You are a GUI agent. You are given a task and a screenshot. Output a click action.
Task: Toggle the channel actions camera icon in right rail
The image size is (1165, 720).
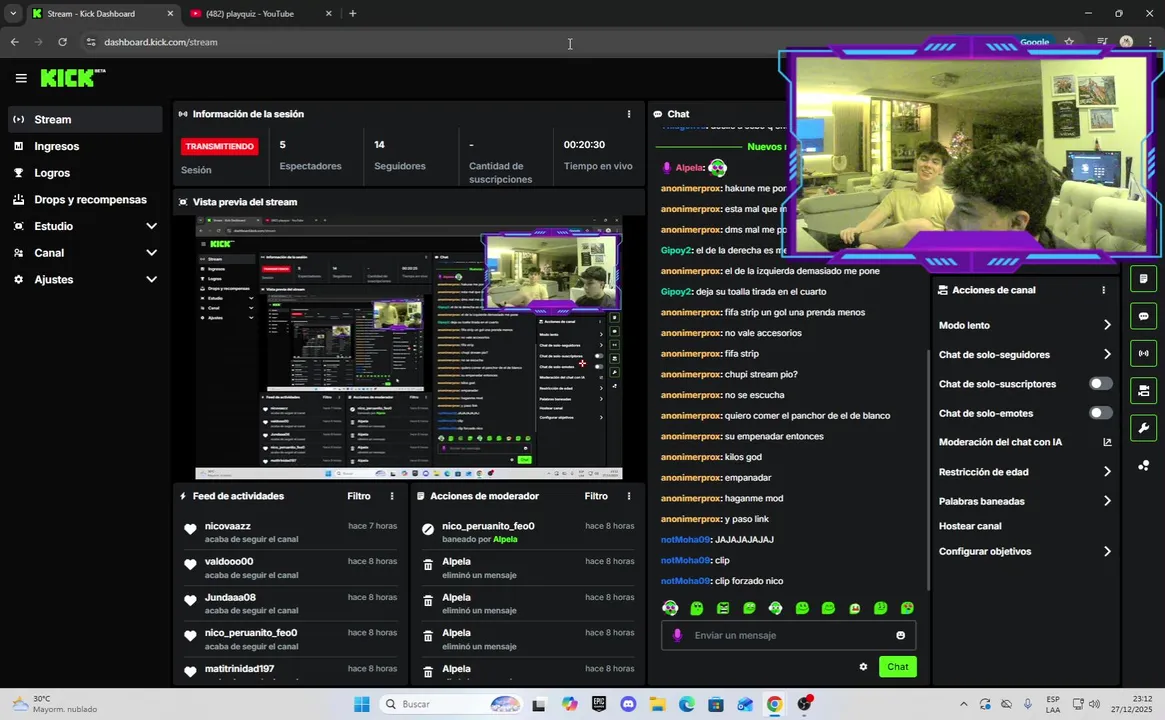coord(1143,391)
